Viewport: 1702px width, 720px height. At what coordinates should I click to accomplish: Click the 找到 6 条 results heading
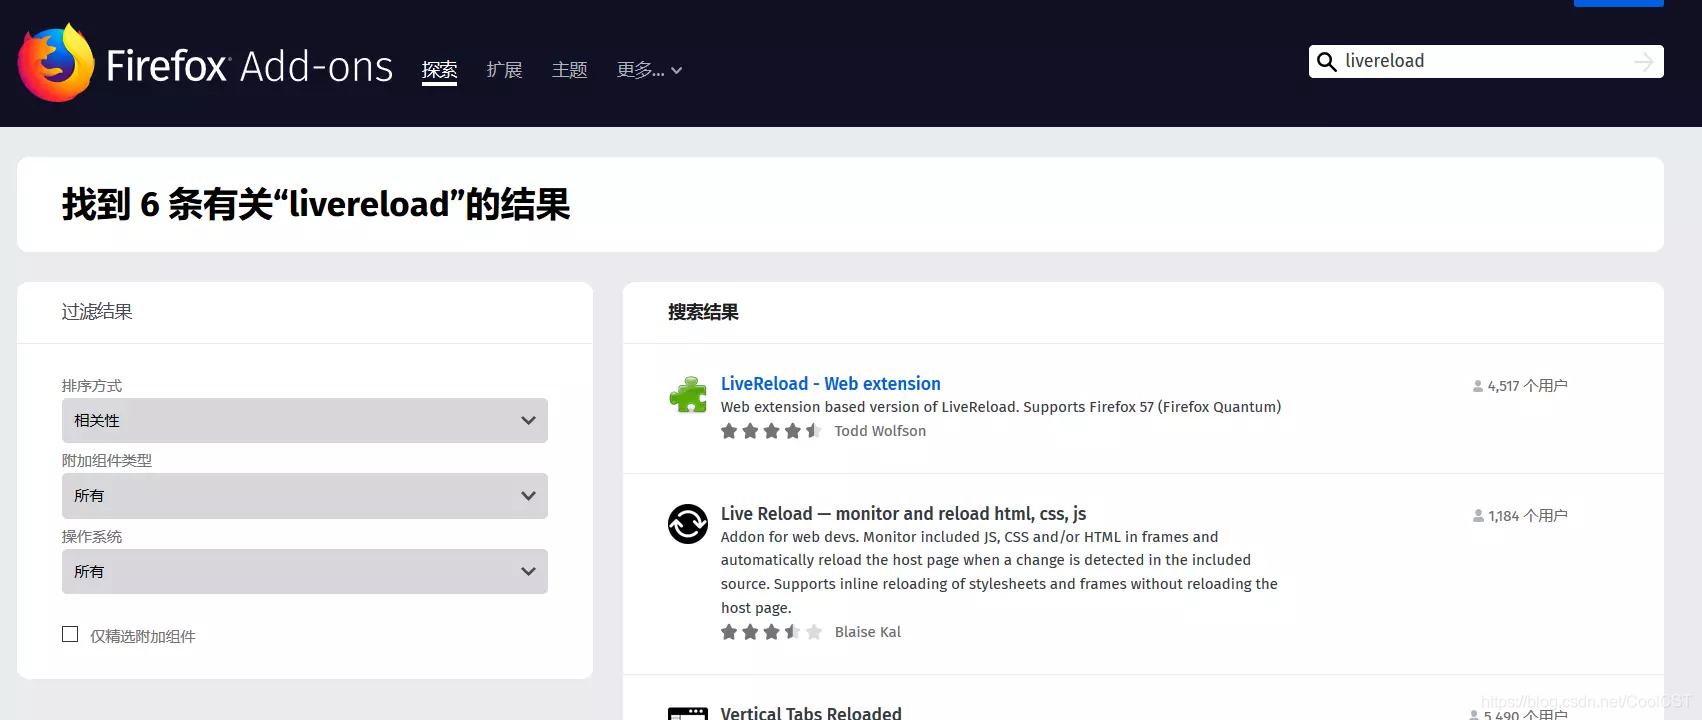tap(316, 204)
